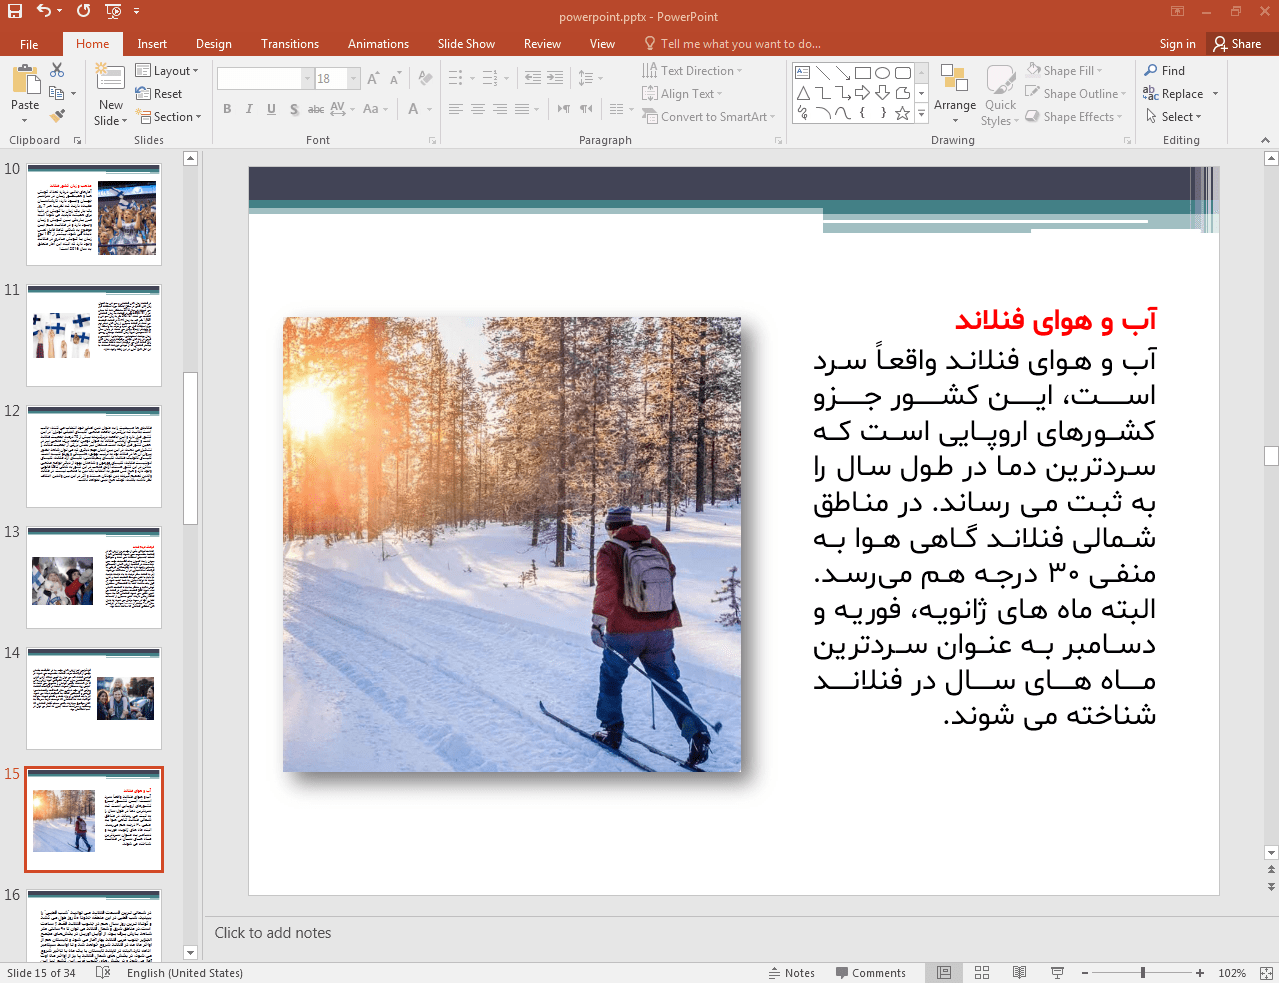Start Slide Show from status bar icon
The image size is (1279, 983).
(1057, 973)
